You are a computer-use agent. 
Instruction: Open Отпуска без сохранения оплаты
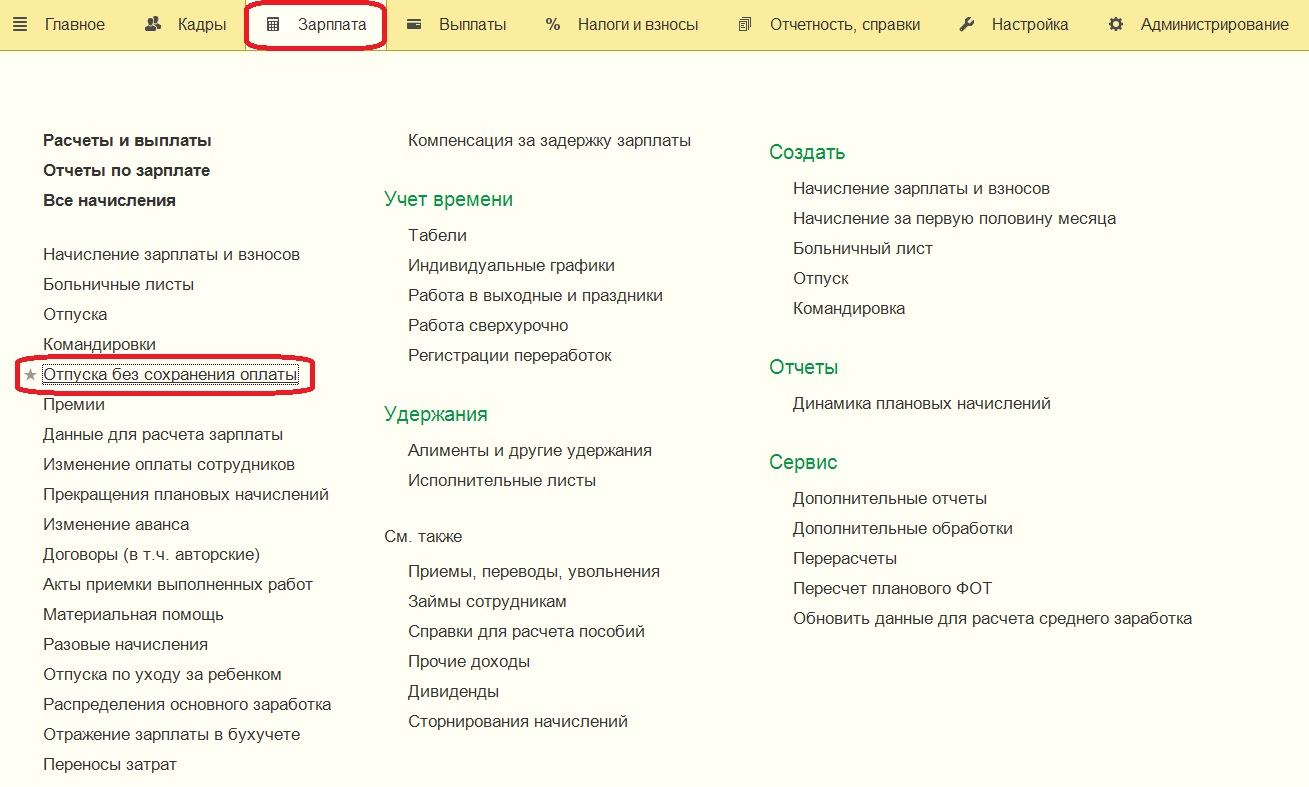[x=170, y=374]
